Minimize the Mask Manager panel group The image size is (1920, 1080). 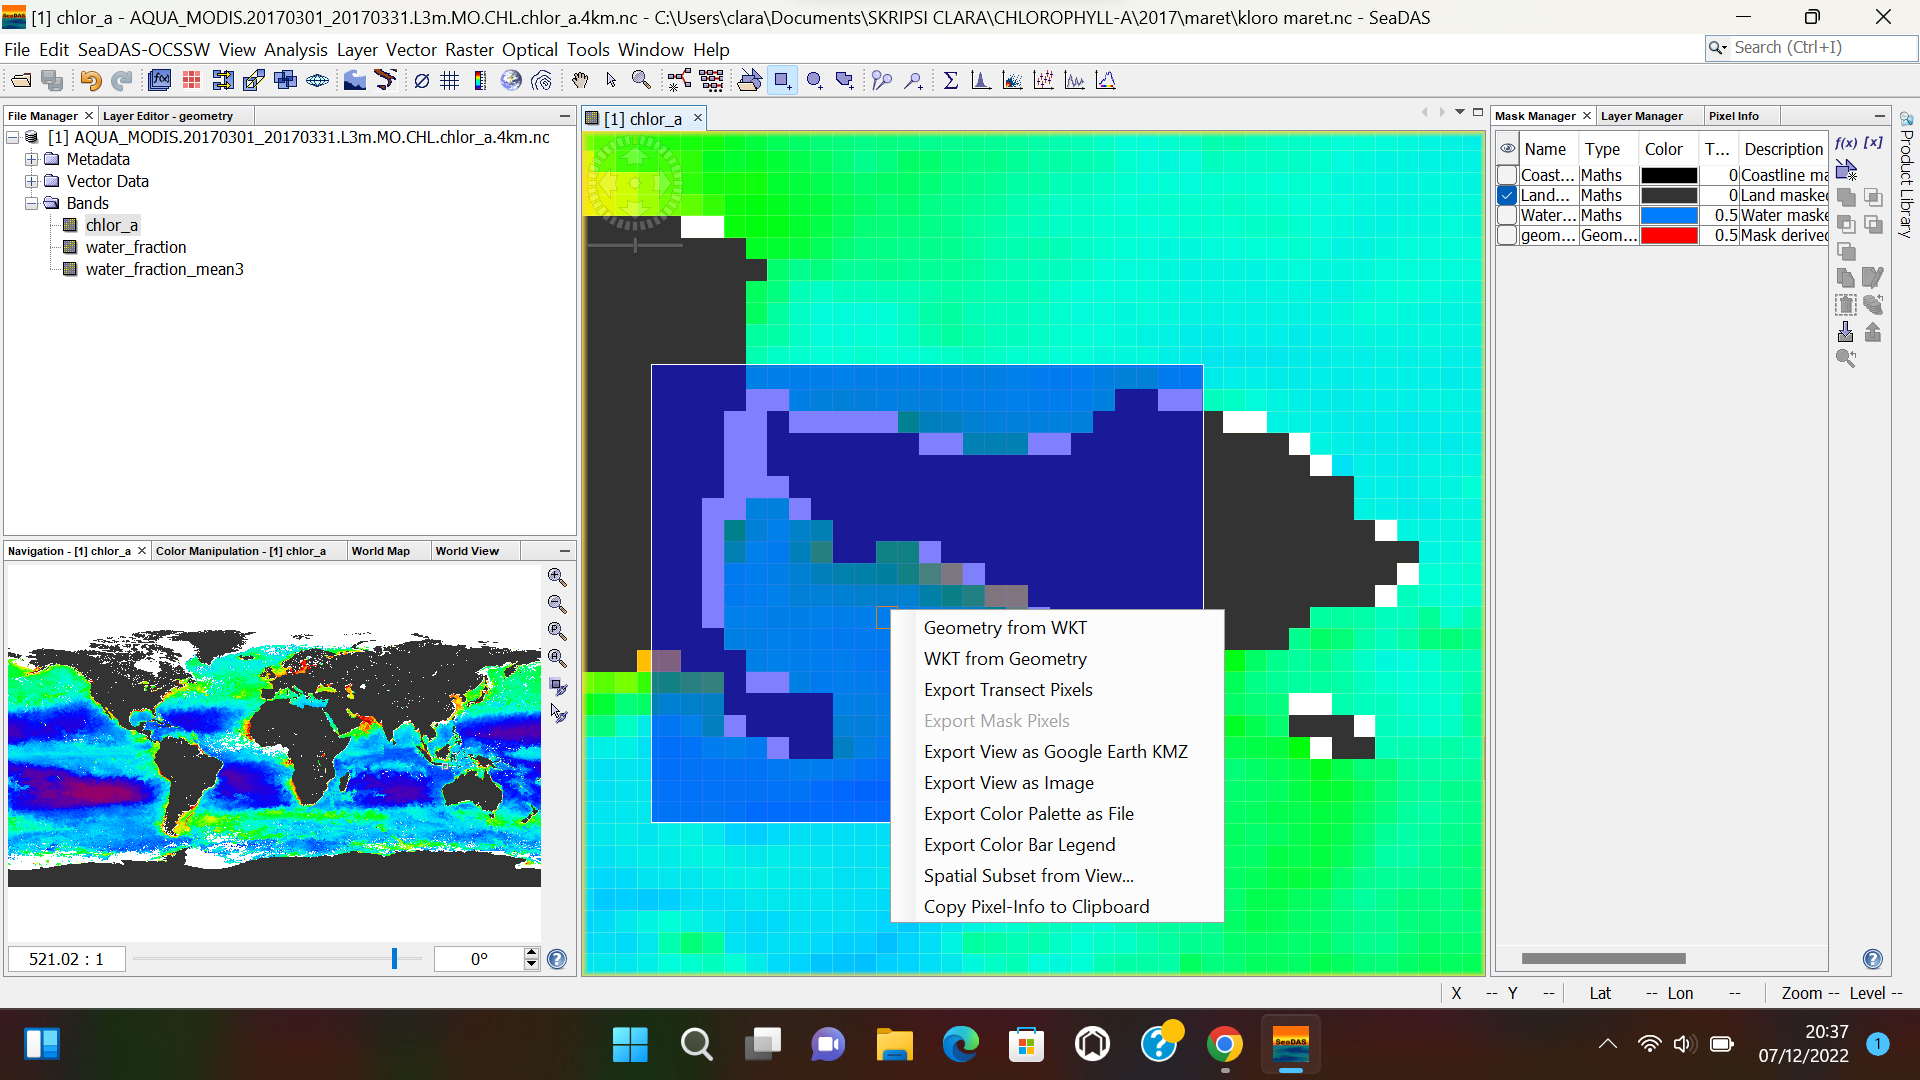[x=1880, y=116]
